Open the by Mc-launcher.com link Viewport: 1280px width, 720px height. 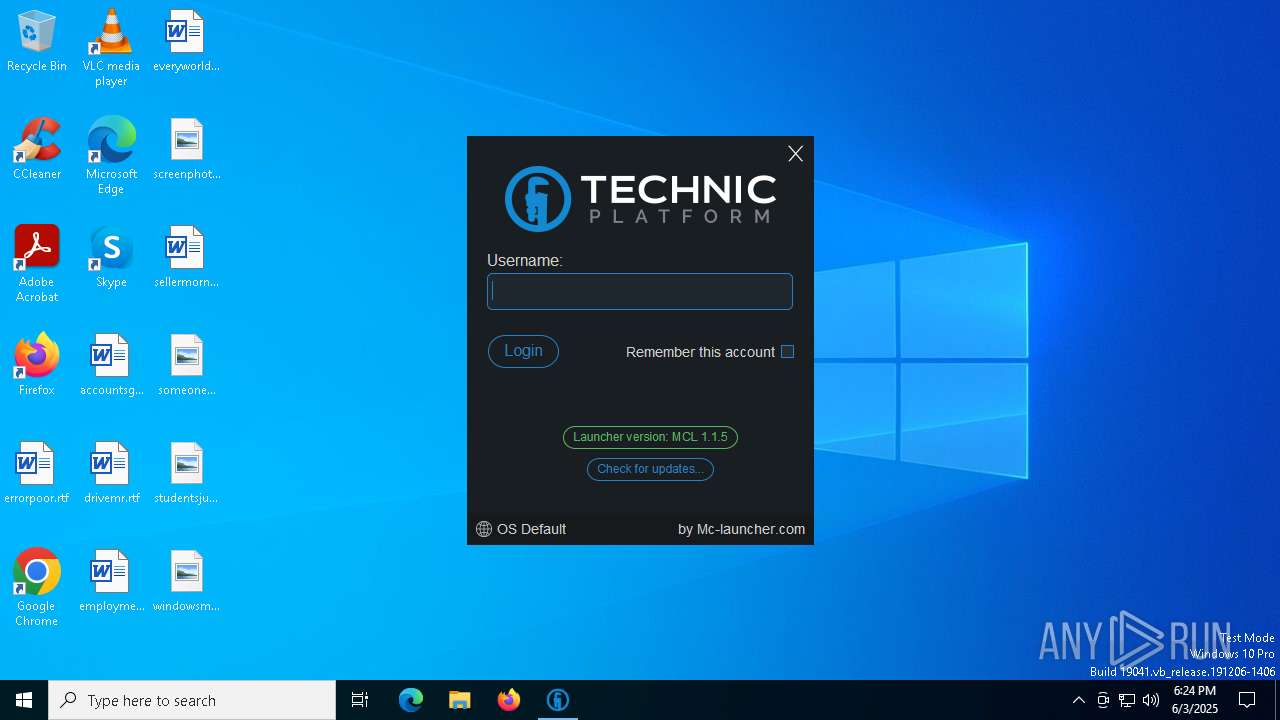pos(741,529)
